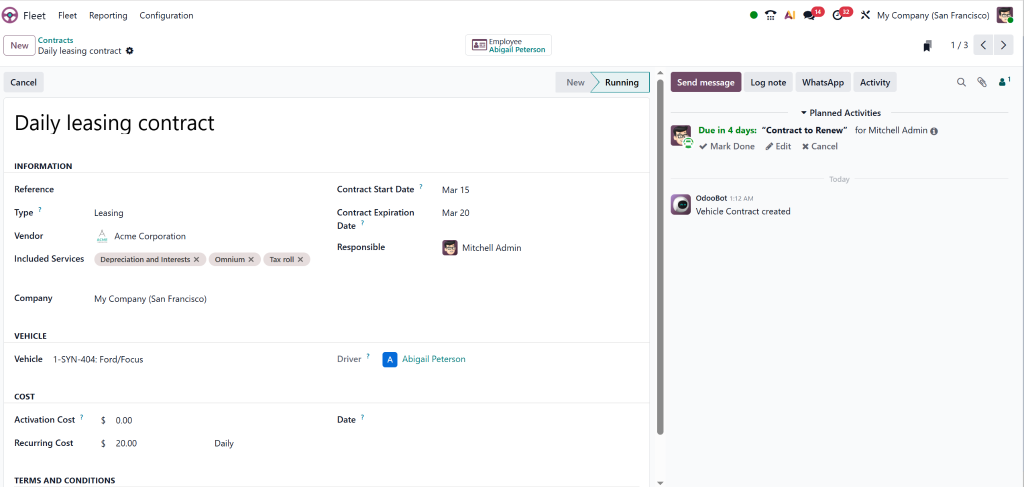This screenshot has width=1024, height=487.
Task: Open the phone/VoIP icon in top bar
Action: coord(770,15)
